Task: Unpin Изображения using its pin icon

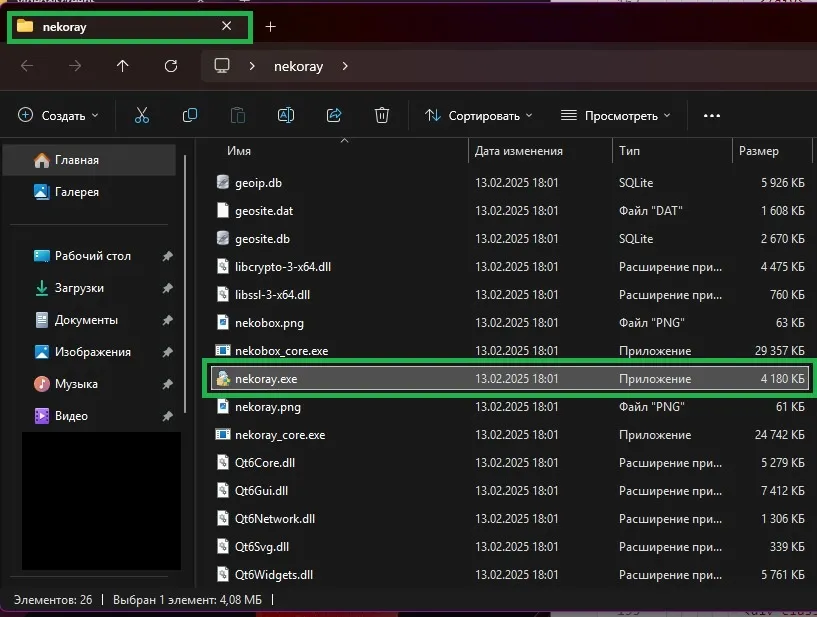Action: tap(167, 352)
